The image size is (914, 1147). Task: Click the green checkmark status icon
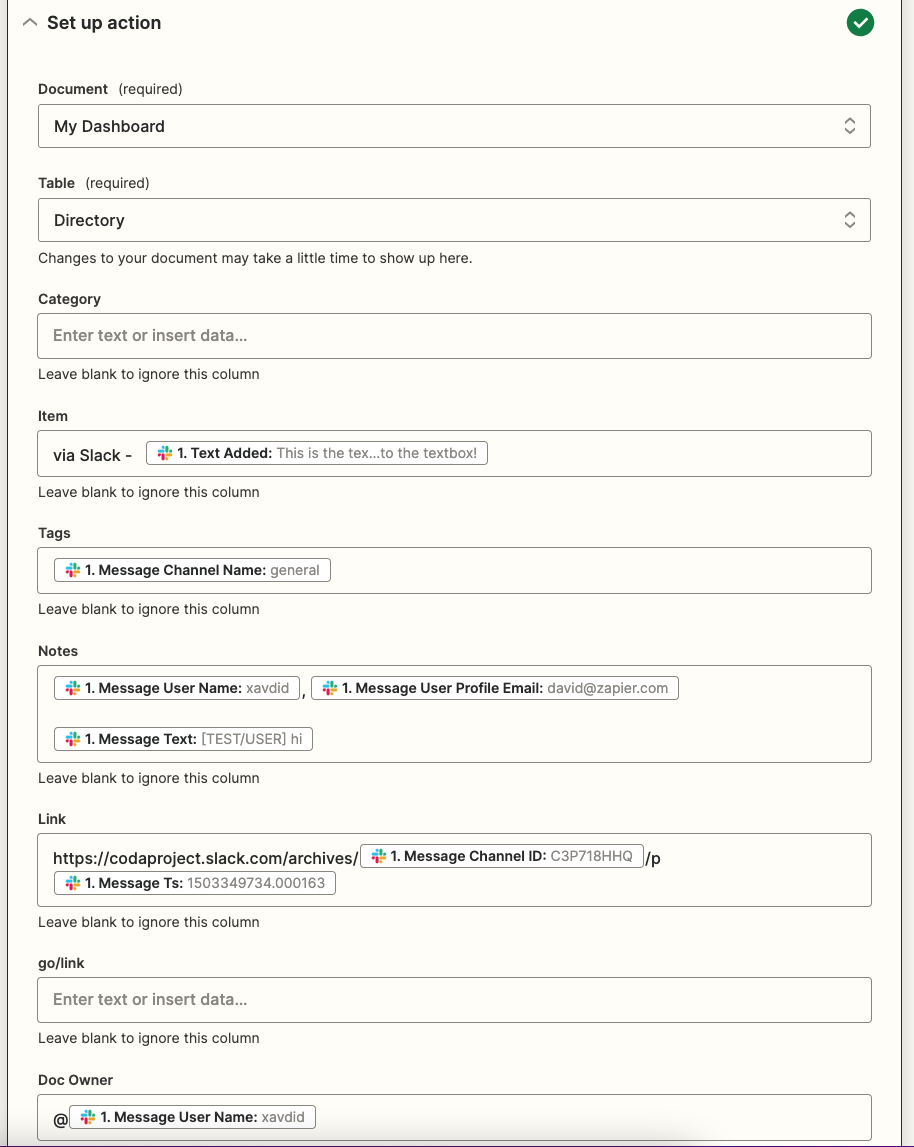point(860,22)
